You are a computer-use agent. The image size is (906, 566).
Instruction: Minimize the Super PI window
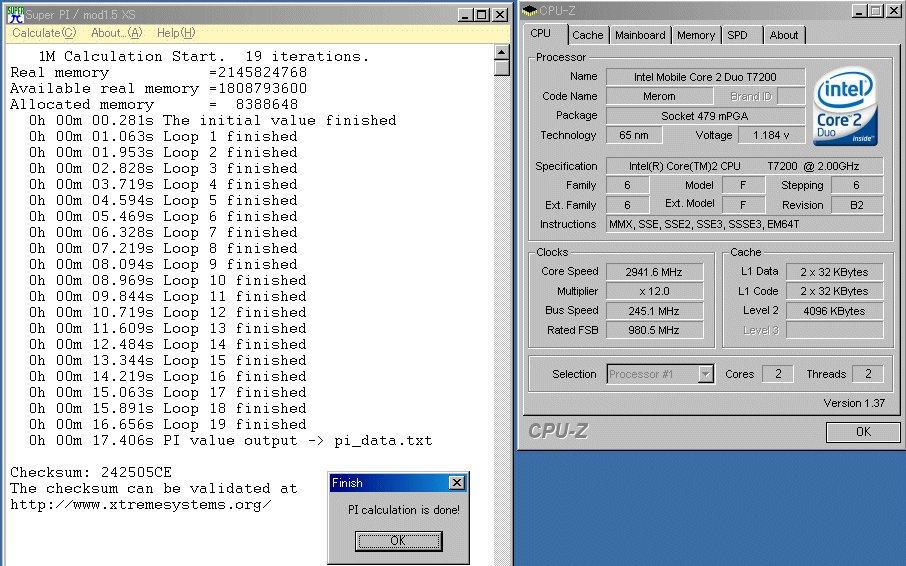466,15
